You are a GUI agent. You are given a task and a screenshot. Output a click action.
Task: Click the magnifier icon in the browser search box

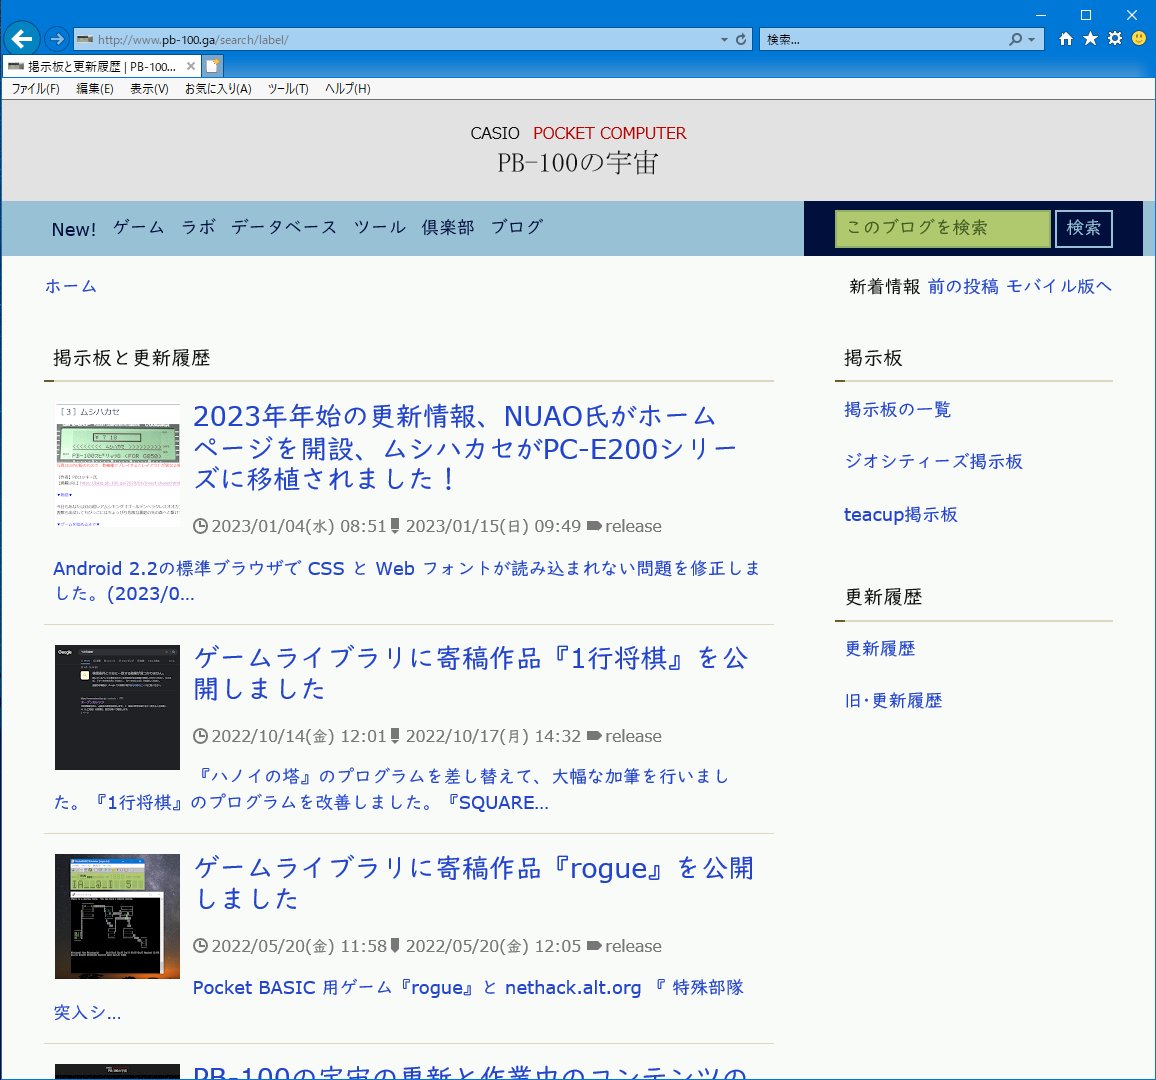click(1015, 39)
